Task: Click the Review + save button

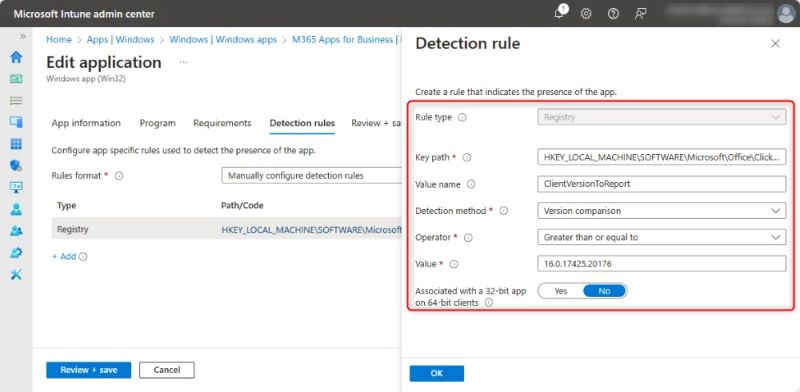Action: coord(89,370)
